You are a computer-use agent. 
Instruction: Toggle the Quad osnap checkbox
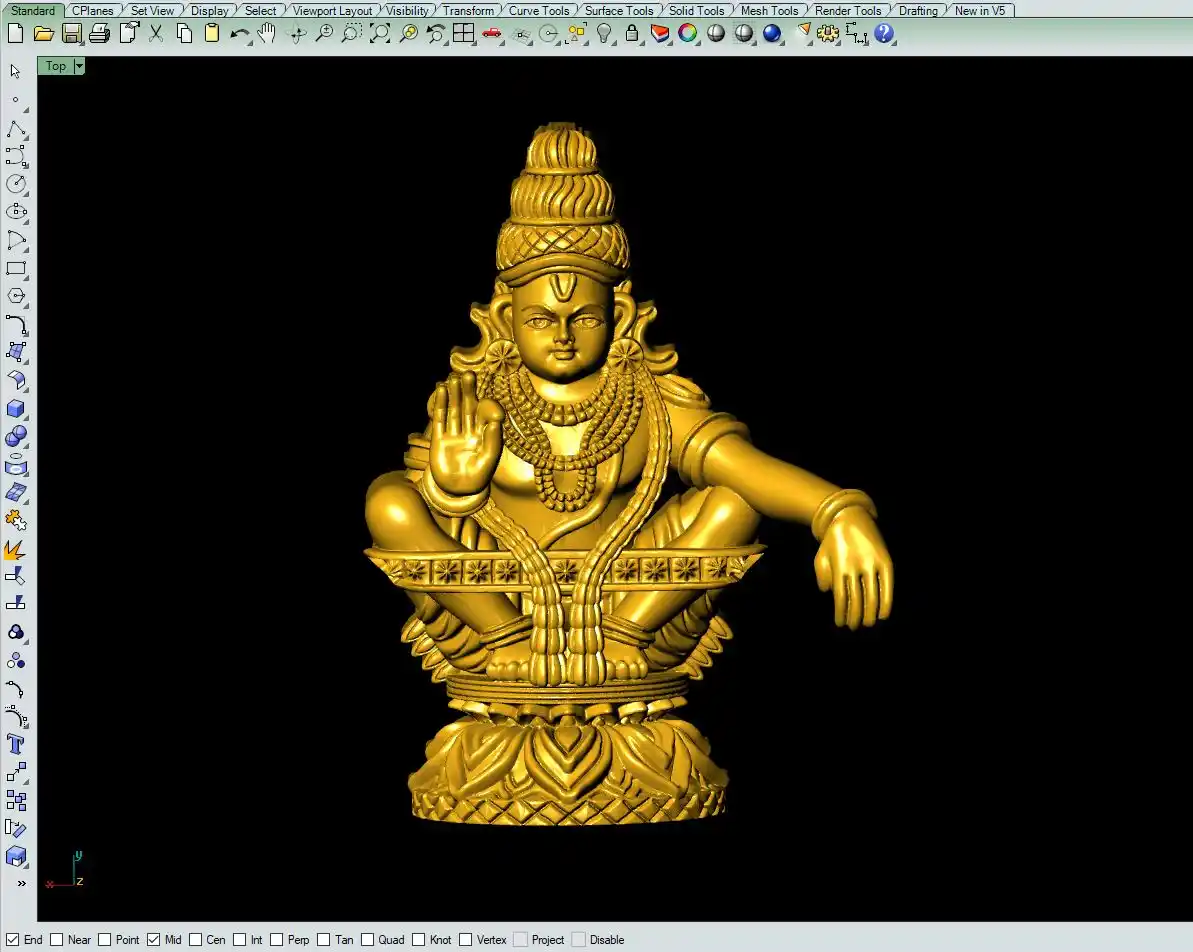pyautogui.click(x=368, y=940)
